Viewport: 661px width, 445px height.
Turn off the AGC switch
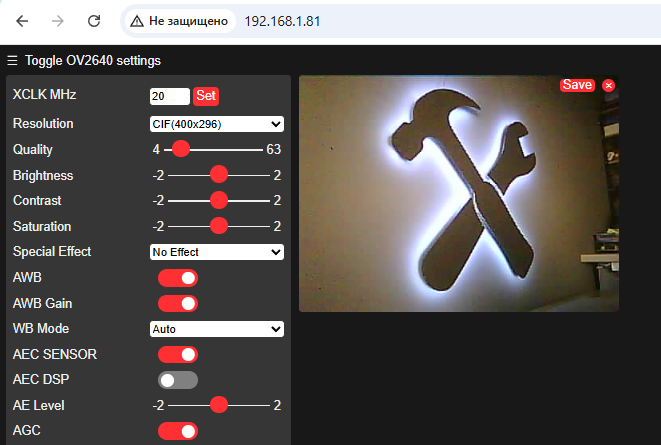point(178,431)
